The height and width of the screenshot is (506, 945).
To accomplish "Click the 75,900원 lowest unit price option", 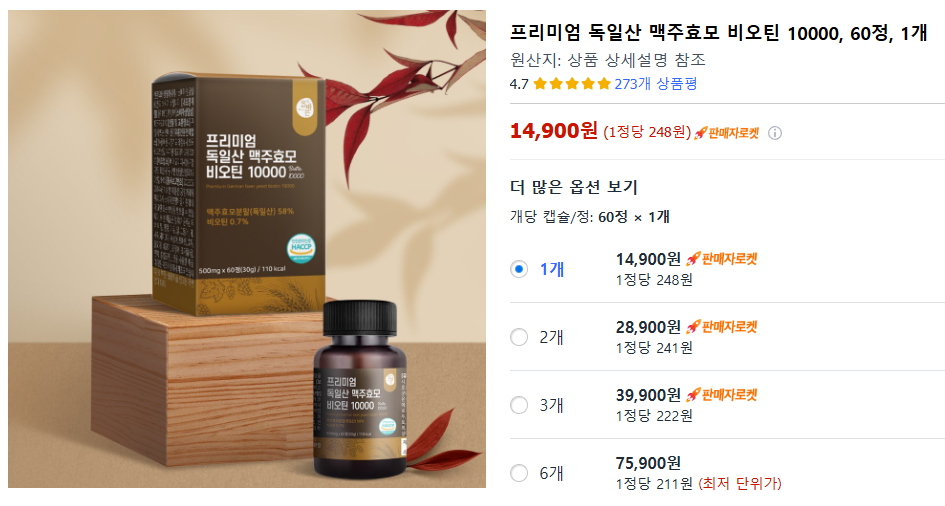I will [648, 463].
